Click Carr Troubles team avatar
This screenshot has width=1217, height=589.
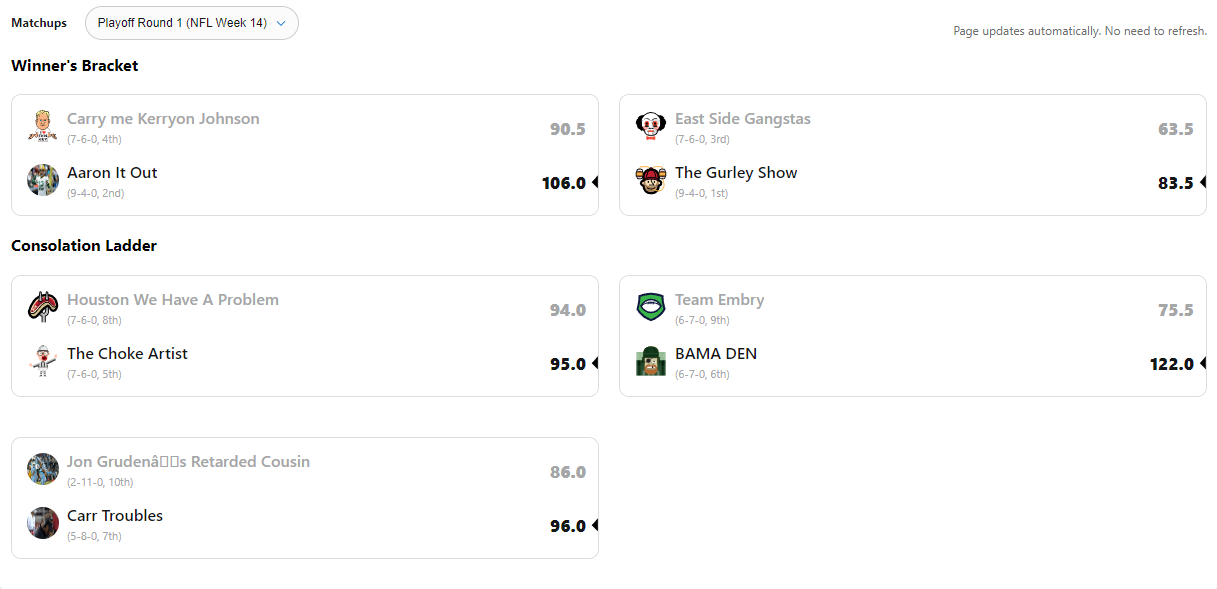[43, 523]
